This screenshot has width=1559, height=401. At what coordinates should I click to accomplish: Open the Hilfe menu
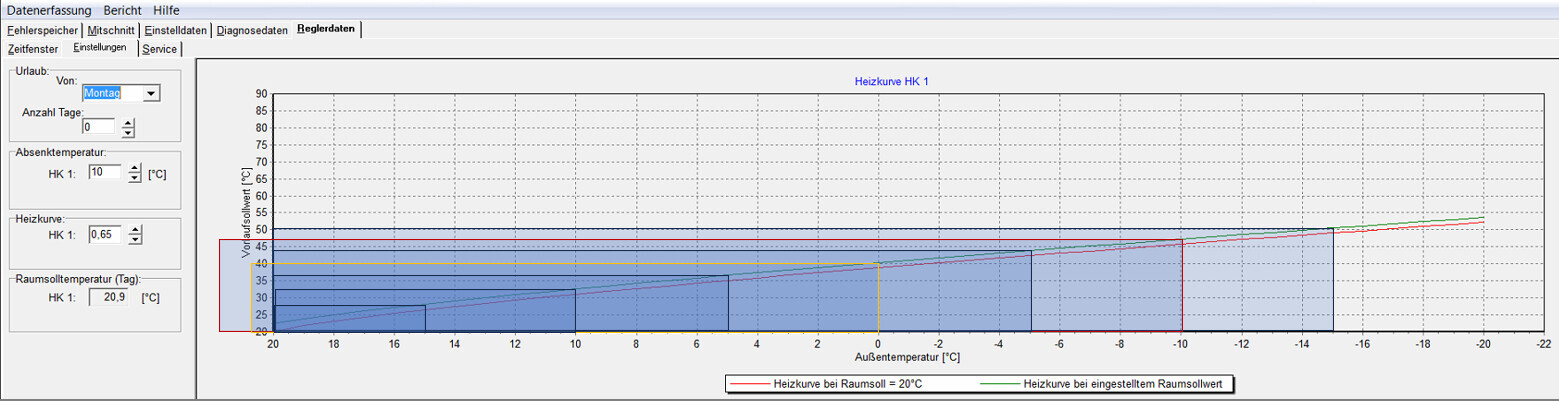pyautogui.click(x=166, y=10)
